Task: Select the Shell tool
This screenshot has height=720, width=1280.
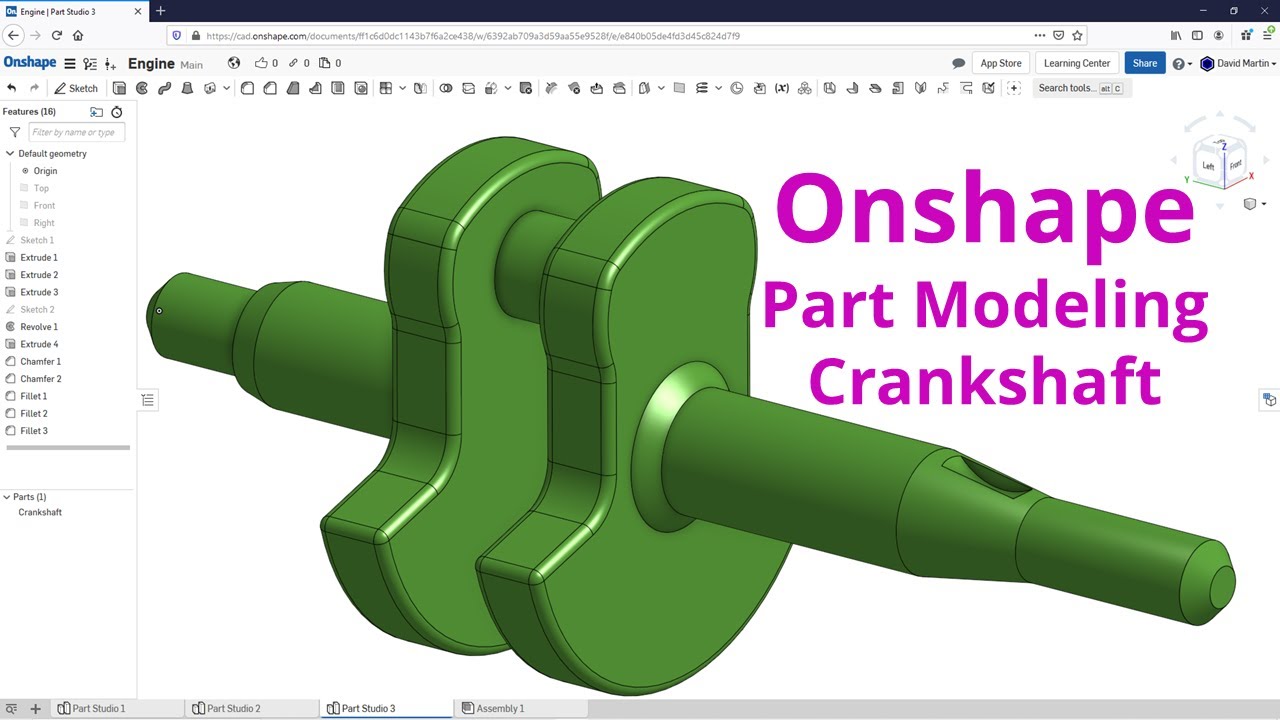Action: [x=338, y=88]
